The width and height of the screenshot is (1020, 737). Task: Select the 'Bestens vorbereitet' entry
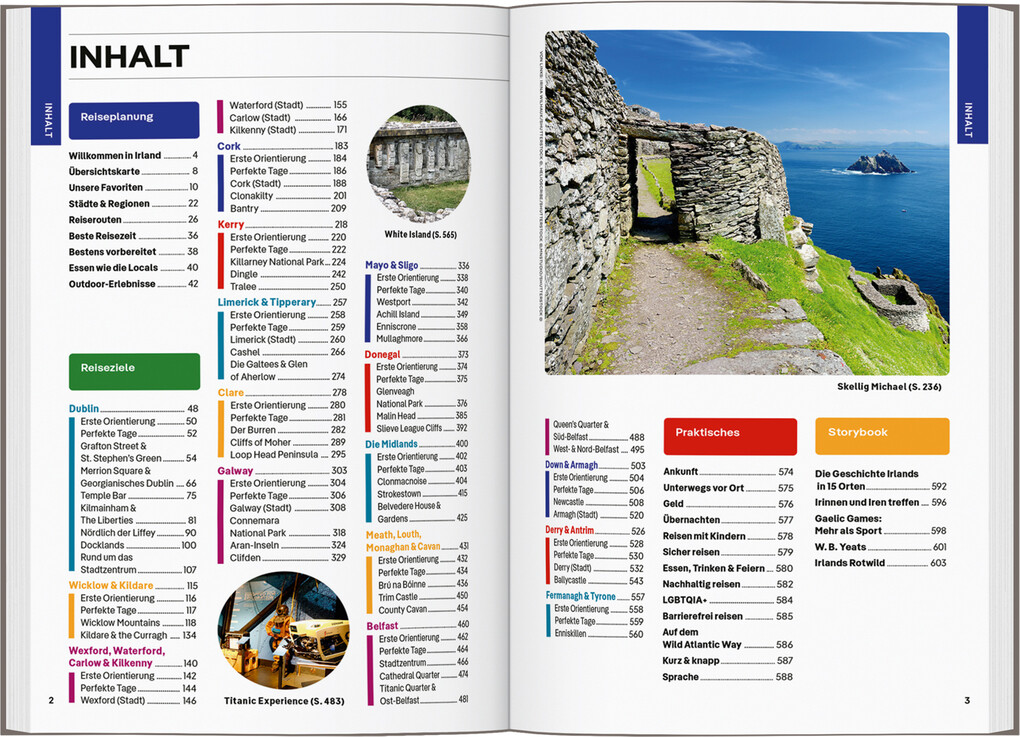coord(133,252)
